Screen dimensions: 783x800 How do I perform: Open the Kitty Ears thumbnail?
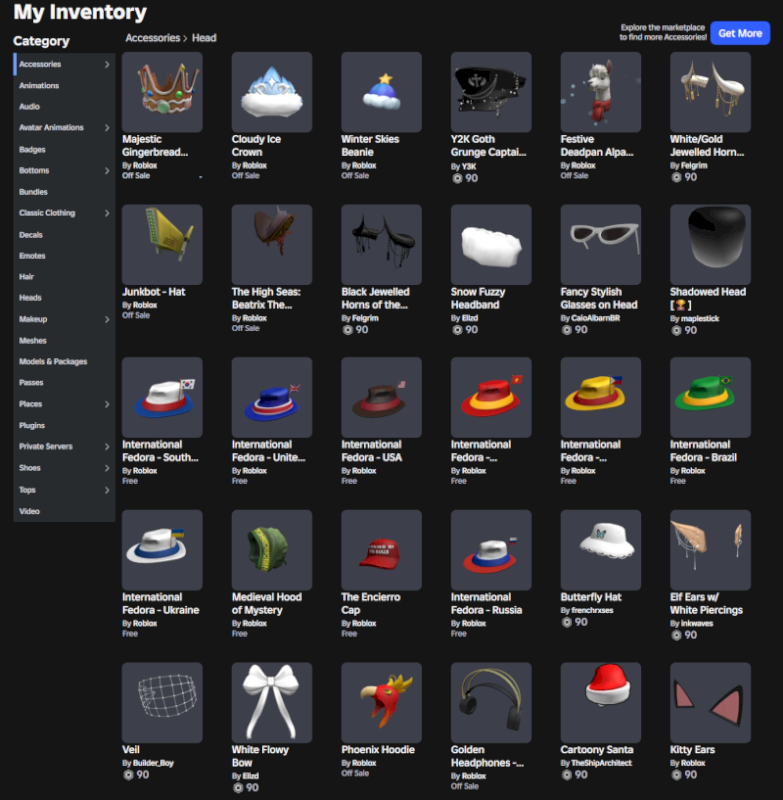711,703
